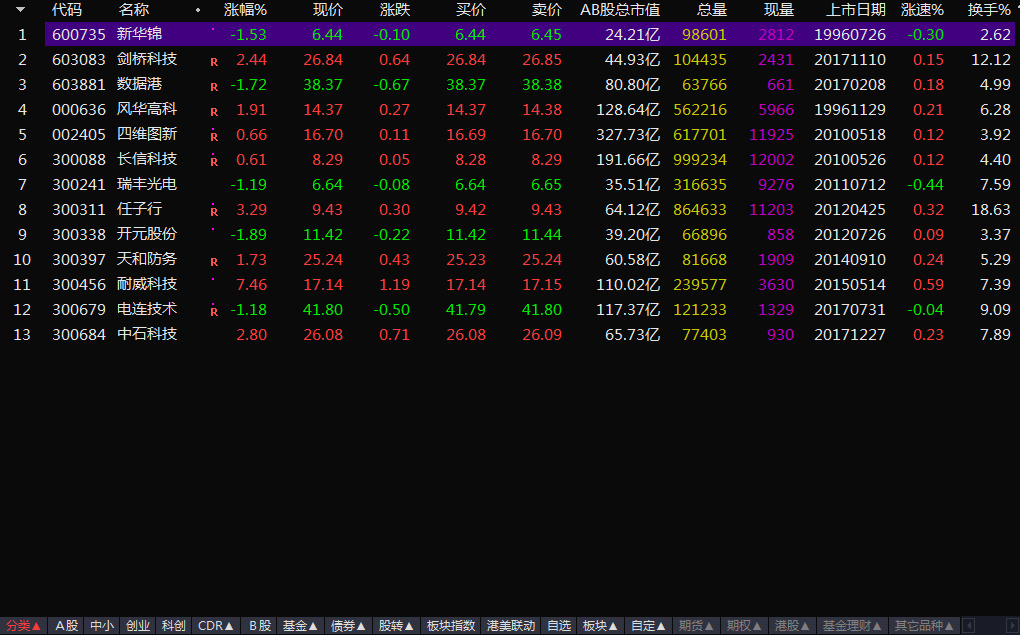
Task: Expand the 基金 tab menu
Action: pos(300,626)
